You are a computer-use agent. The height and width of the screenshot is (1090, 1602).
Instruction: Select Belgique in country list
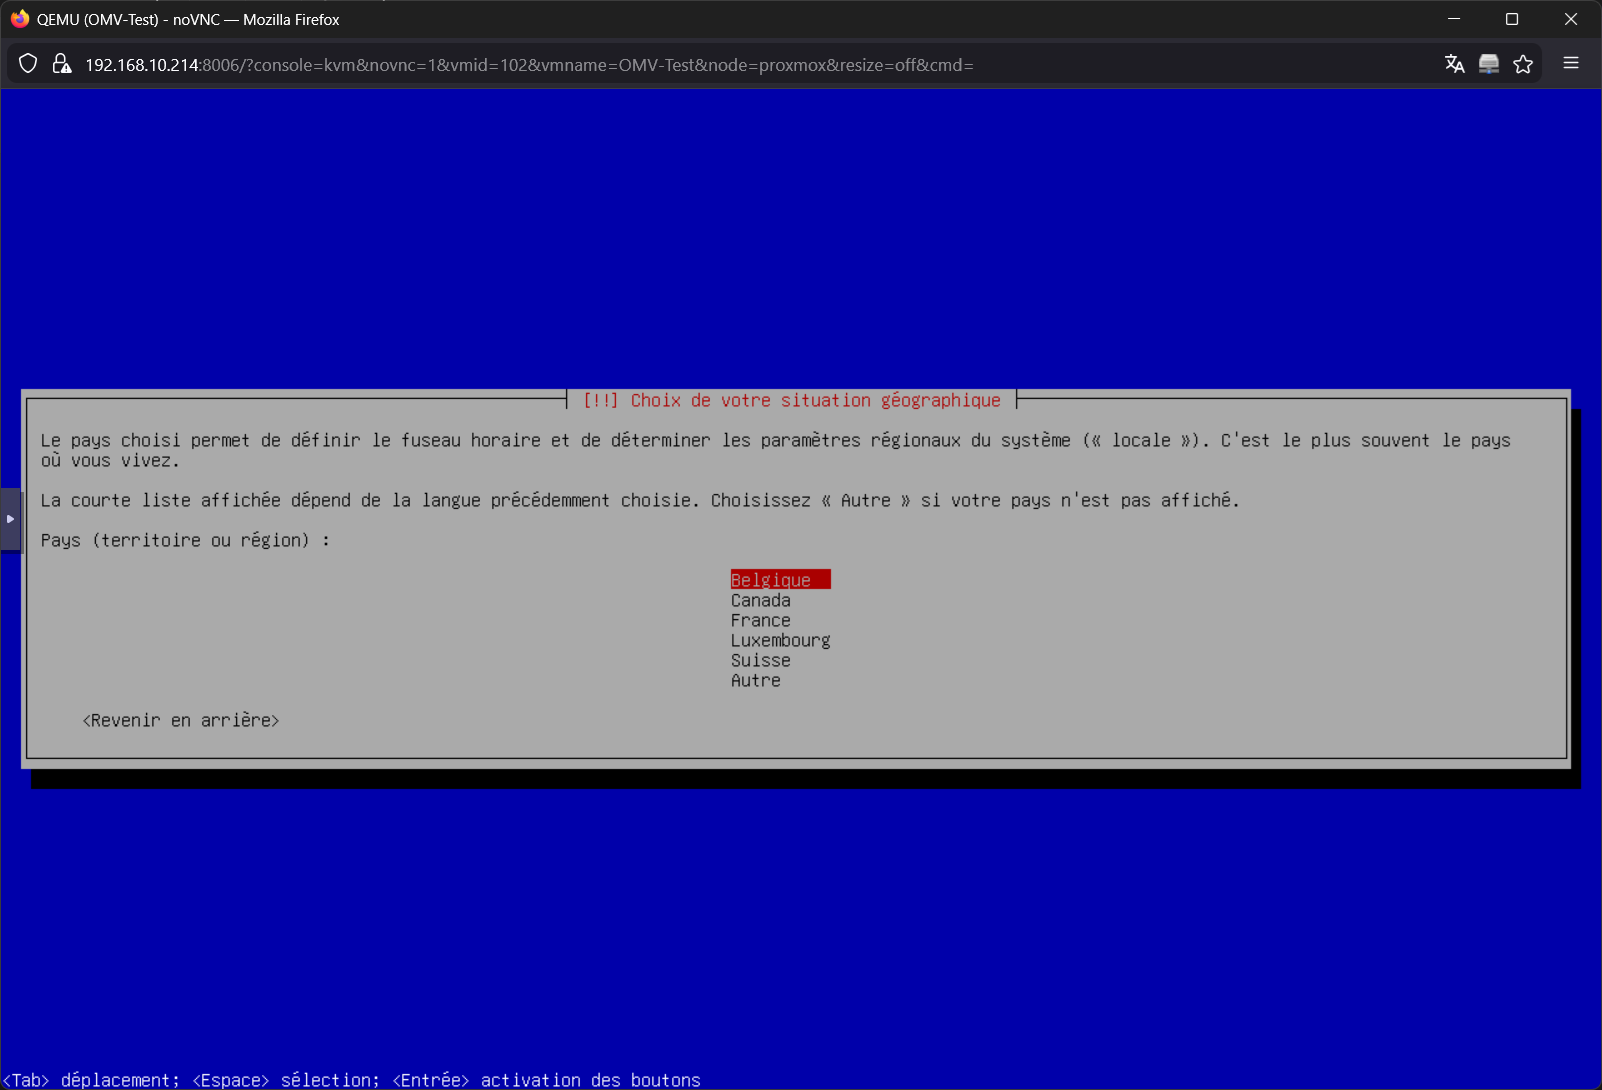[x=780, y=580]
